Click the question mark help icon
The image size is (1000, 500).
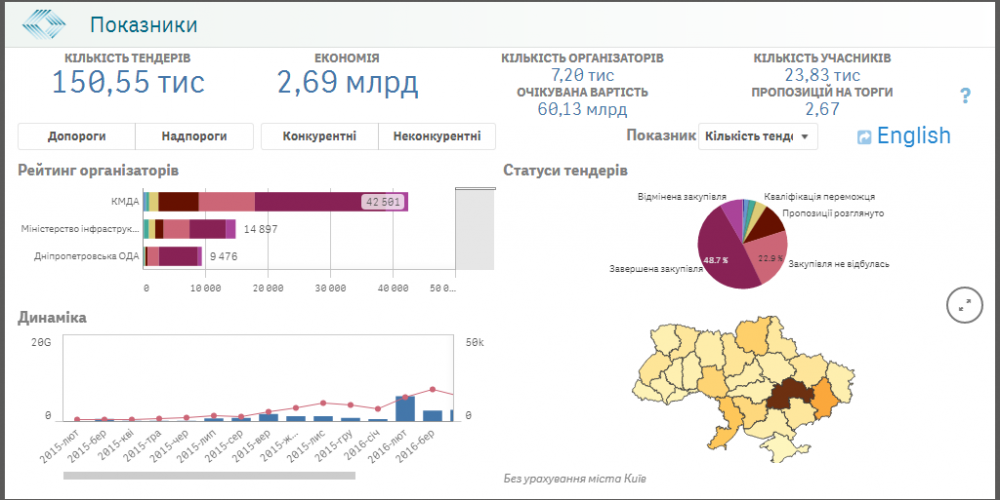pos(965,96)
